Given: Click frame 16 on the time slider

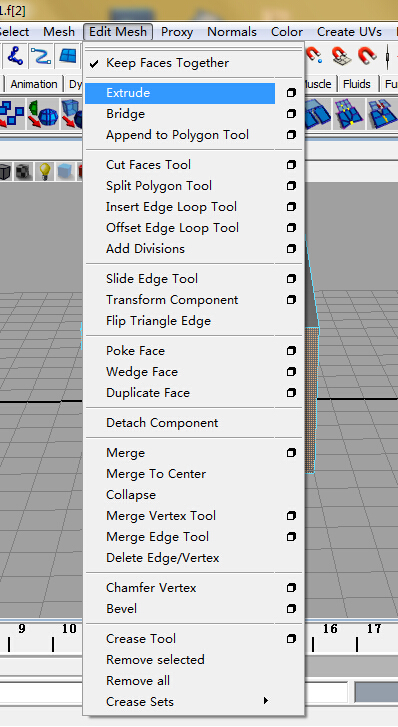Looking at the screenshot, I should 330,629.
